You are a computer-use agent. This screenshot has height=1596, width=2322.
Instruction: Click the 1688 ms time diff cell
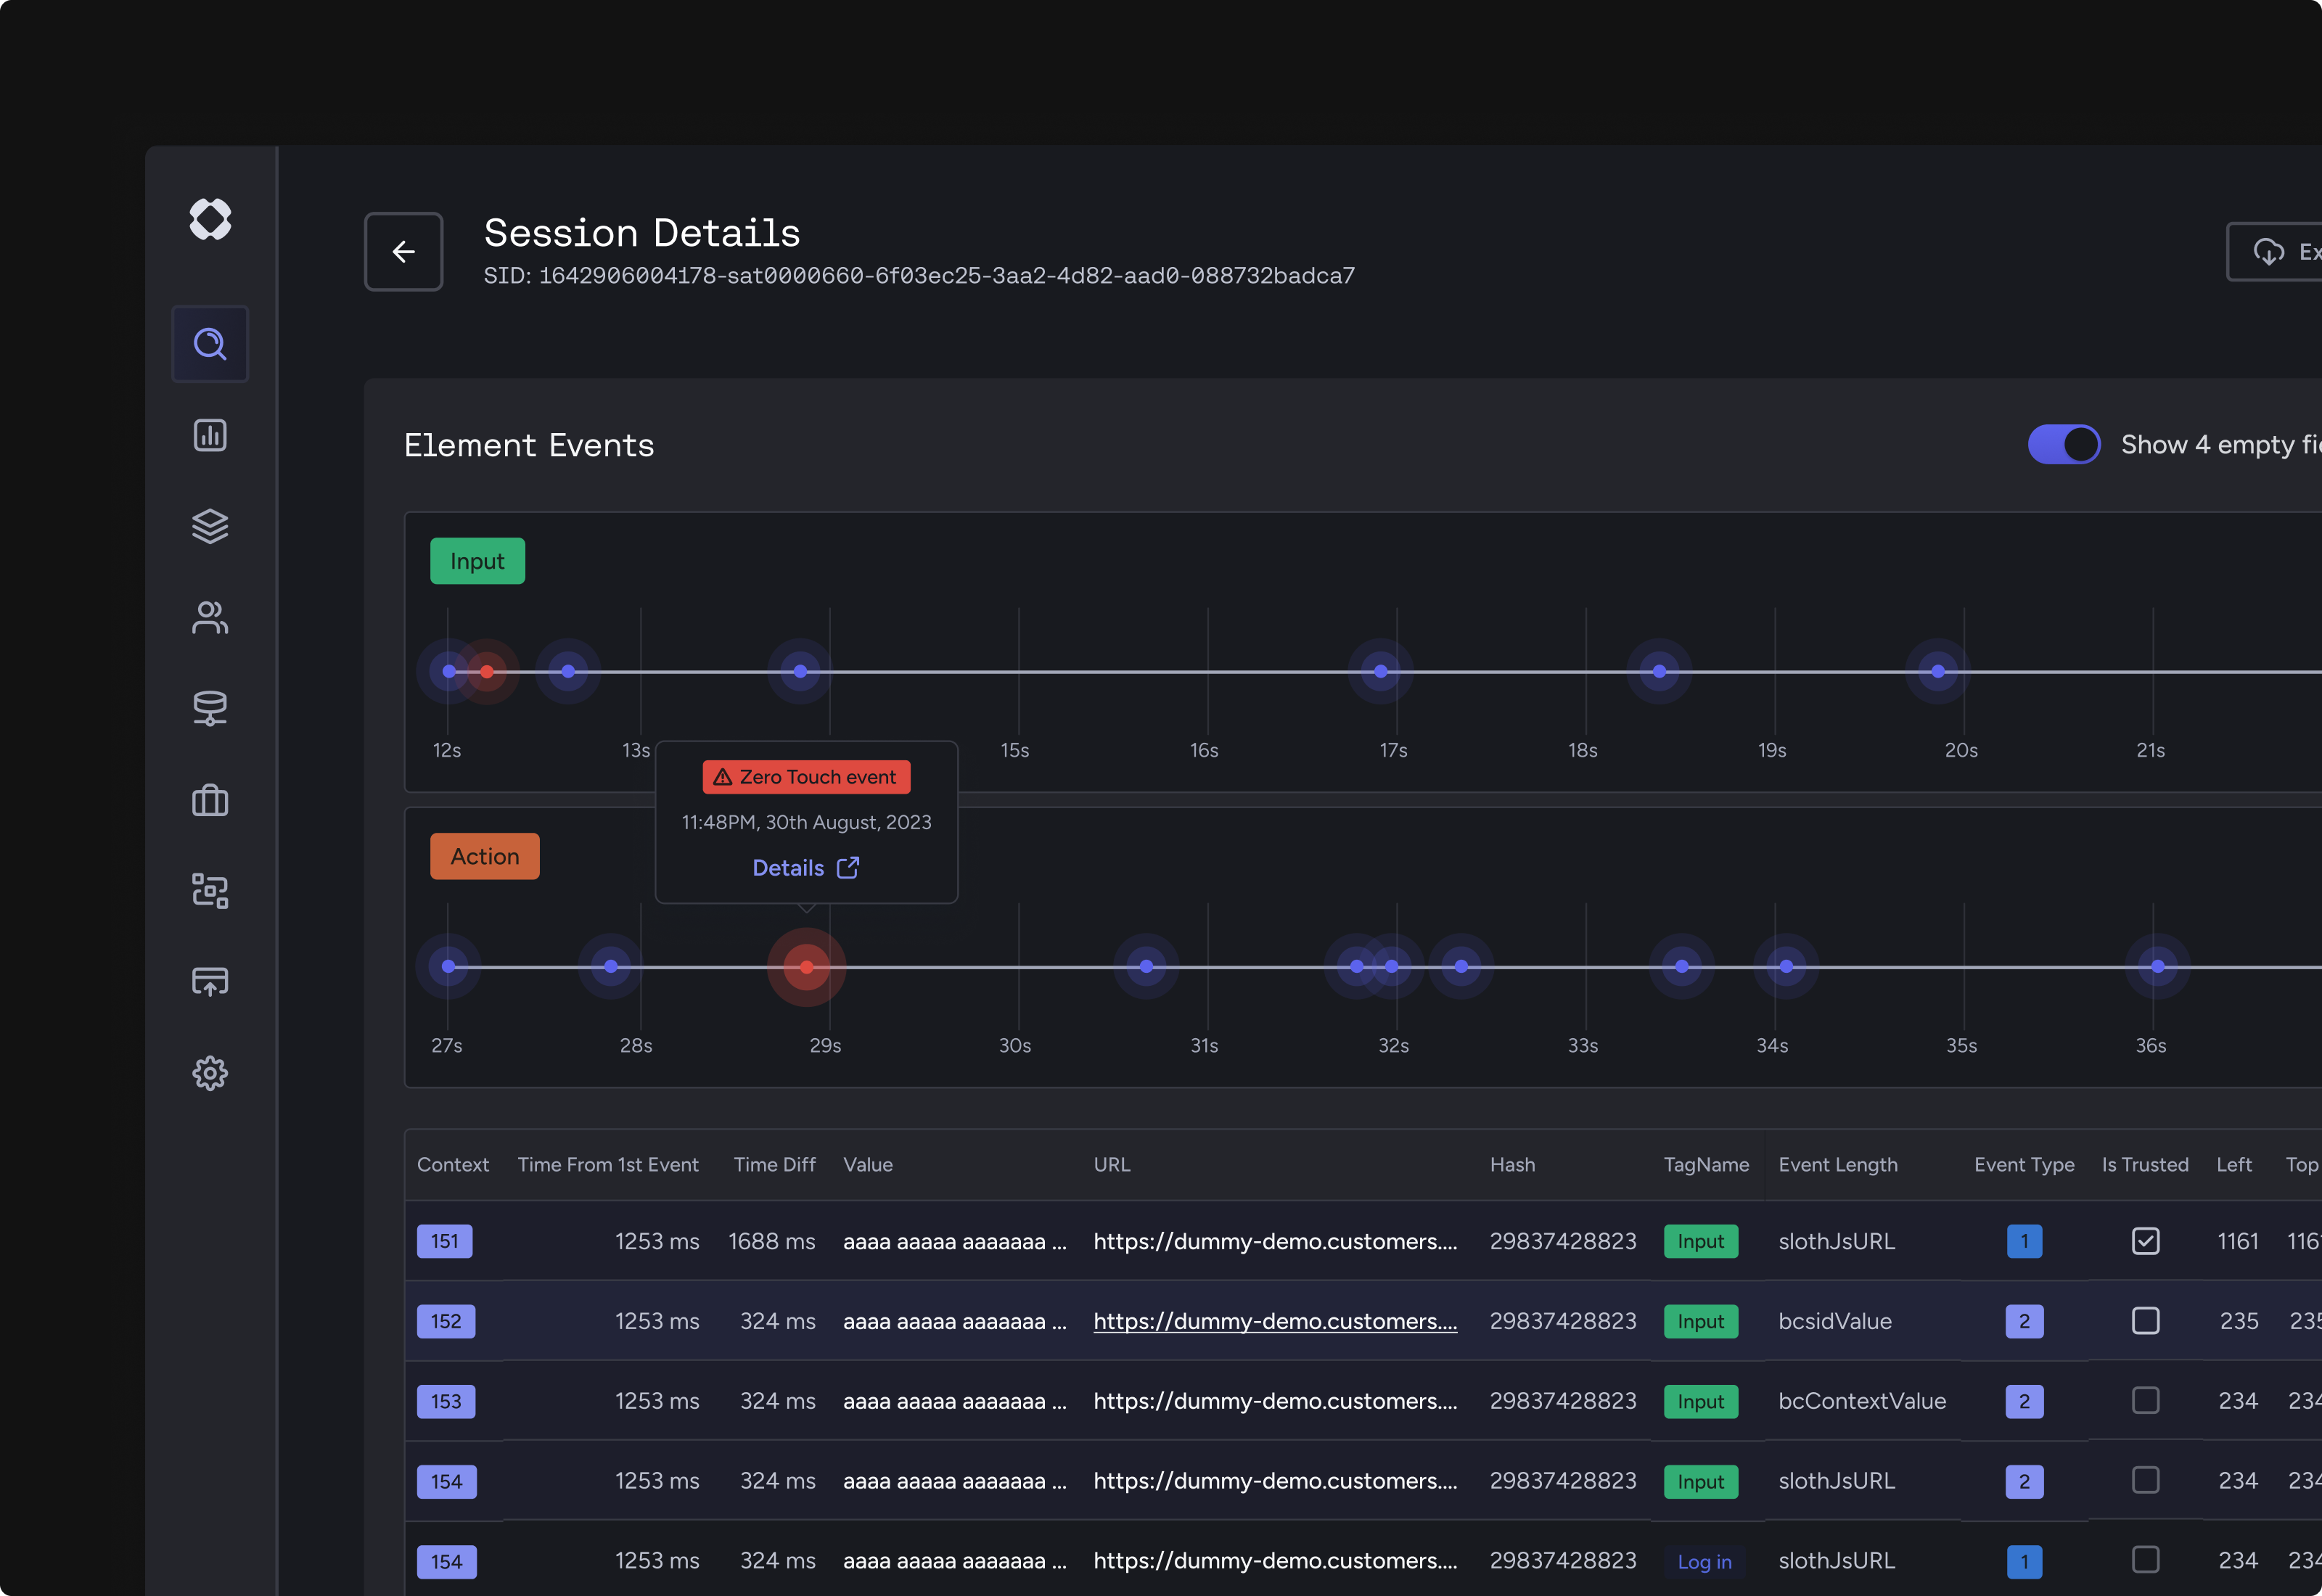(x=772, y=1241)
